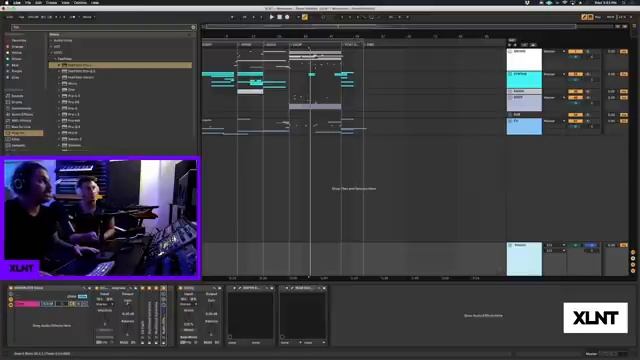Toggle the Utility device activator
Screen dimensions: 640x360
(x=180, y=288)
